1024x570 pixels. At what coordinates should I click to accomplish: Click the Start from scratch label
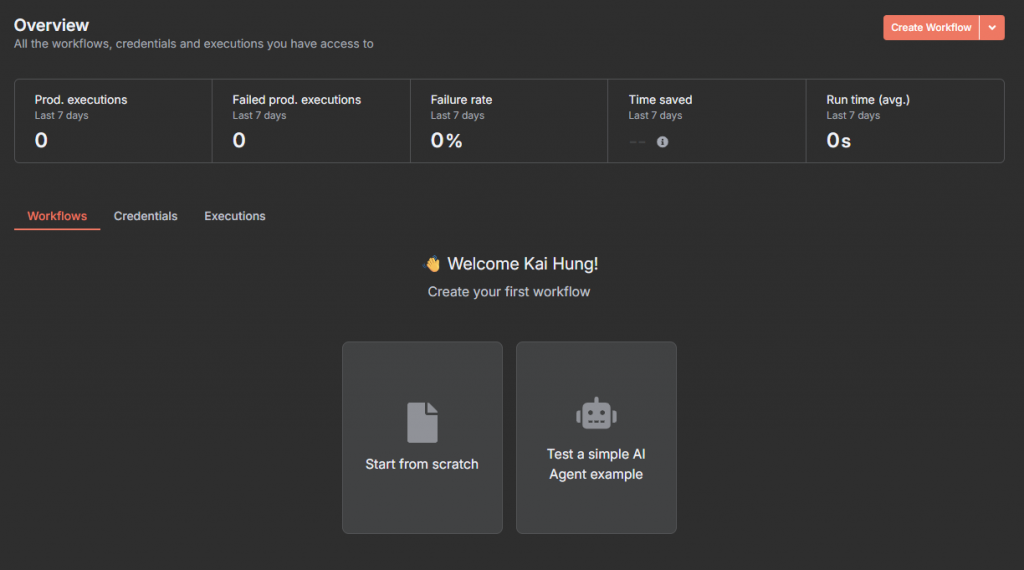click(x=422, y=464)
